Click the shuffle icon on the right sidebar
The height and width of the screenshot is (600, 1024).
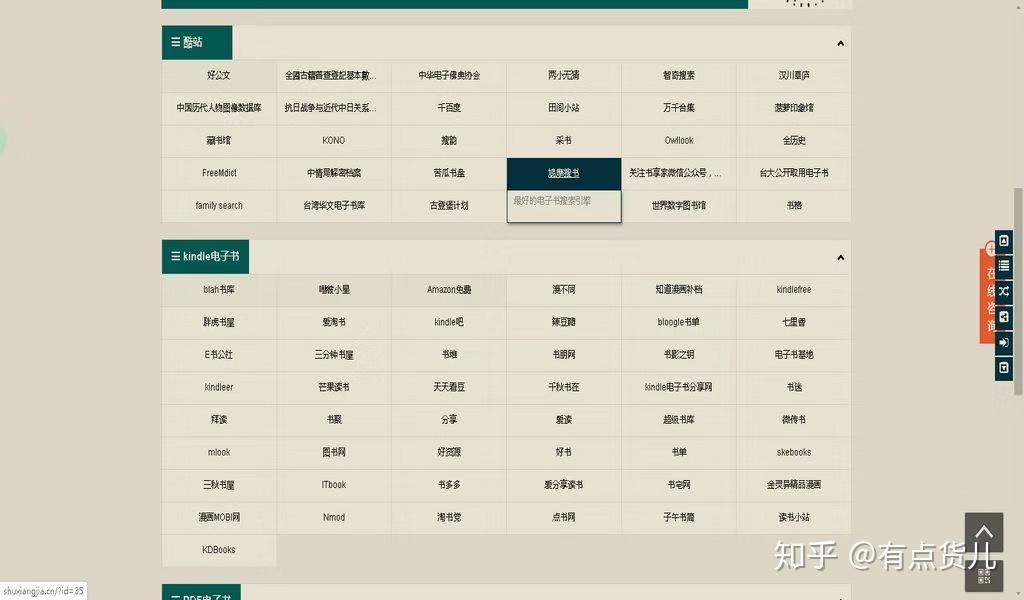[1003, 291]
